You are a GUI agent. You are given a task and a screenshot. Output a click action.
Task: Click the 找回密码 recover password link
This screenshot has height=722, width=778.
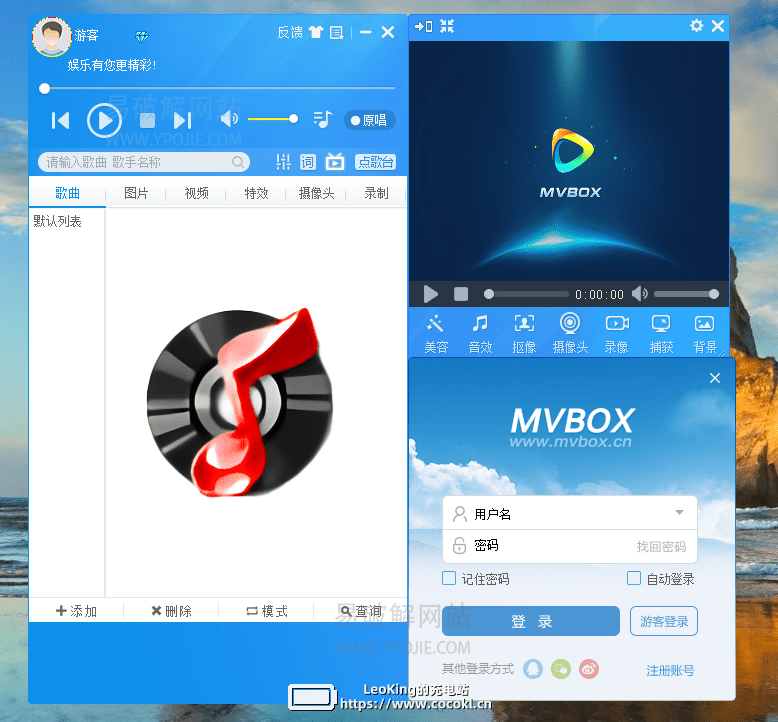[661, 546]
